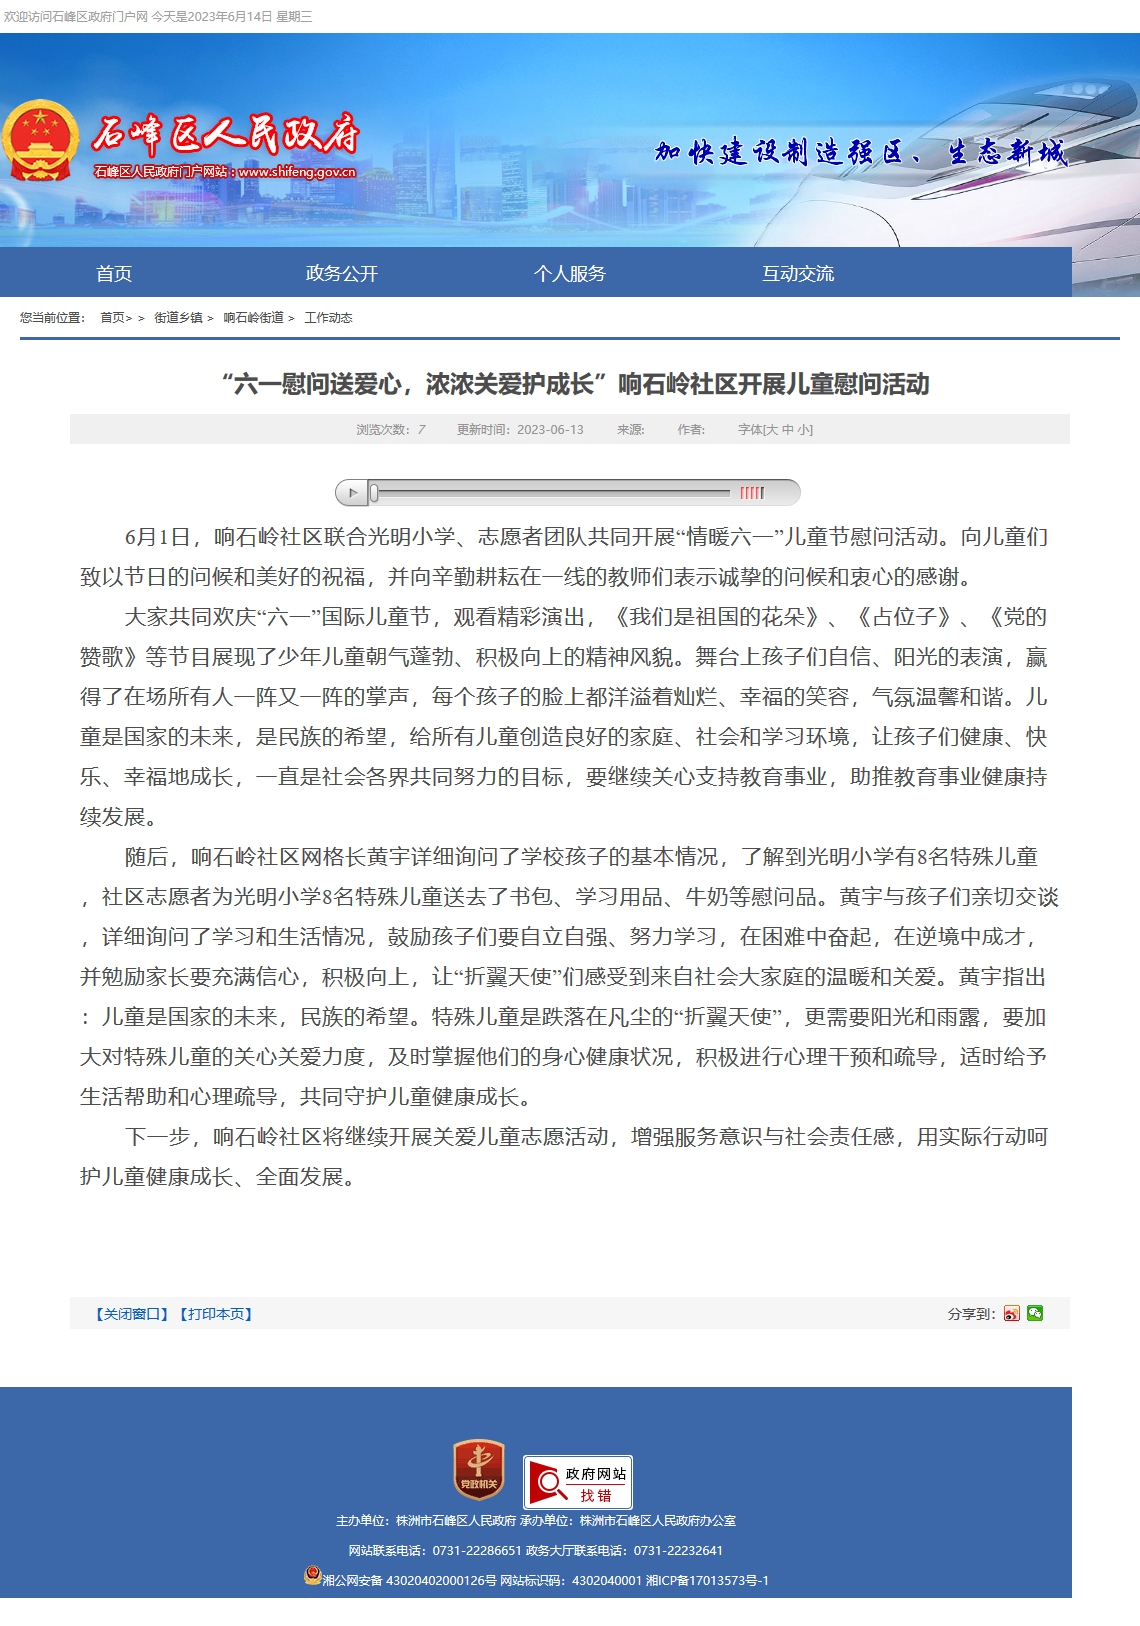Screen dimensions: 1140x1626
Task: Click 关闭窗口 to close page
Action: (x=132, y=1314)
